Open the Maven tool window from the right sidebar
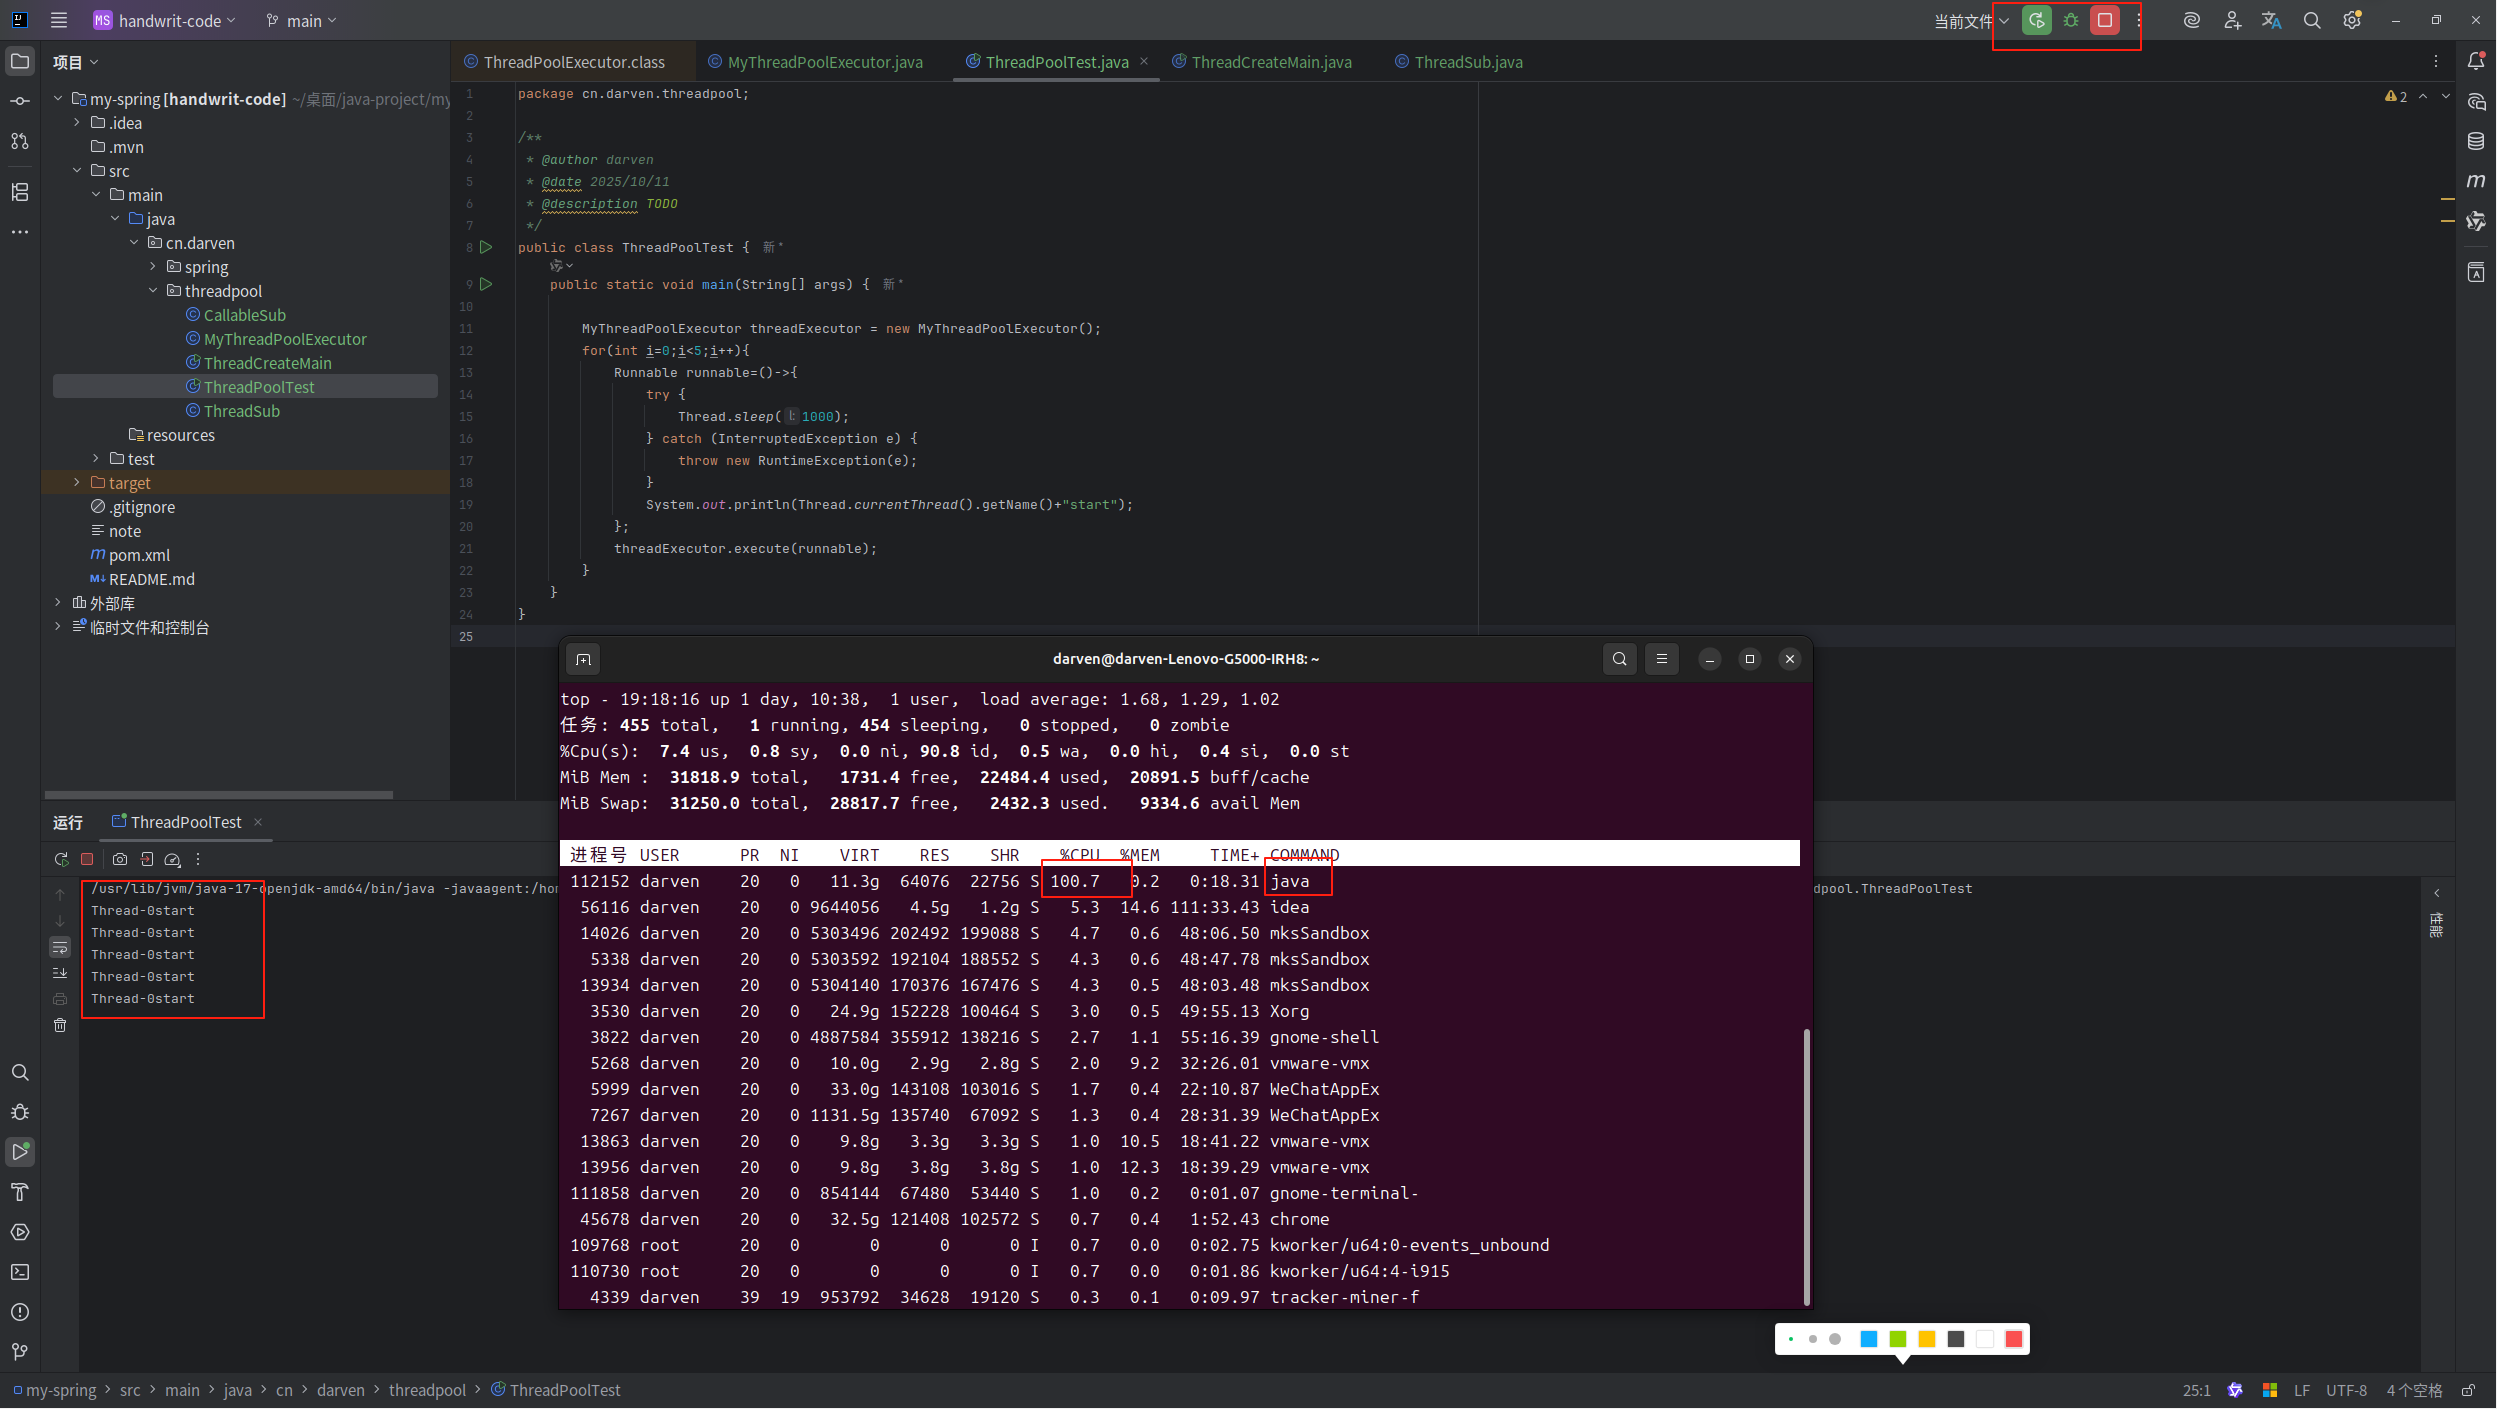 coord(2476,181)
